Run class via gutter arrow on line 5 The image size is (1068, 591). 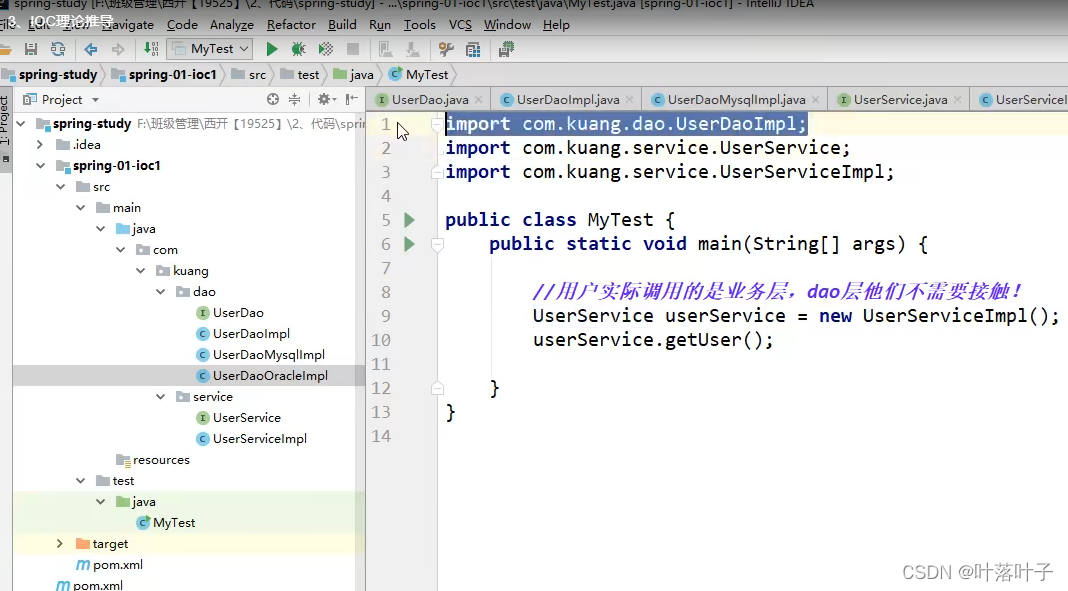409,220
